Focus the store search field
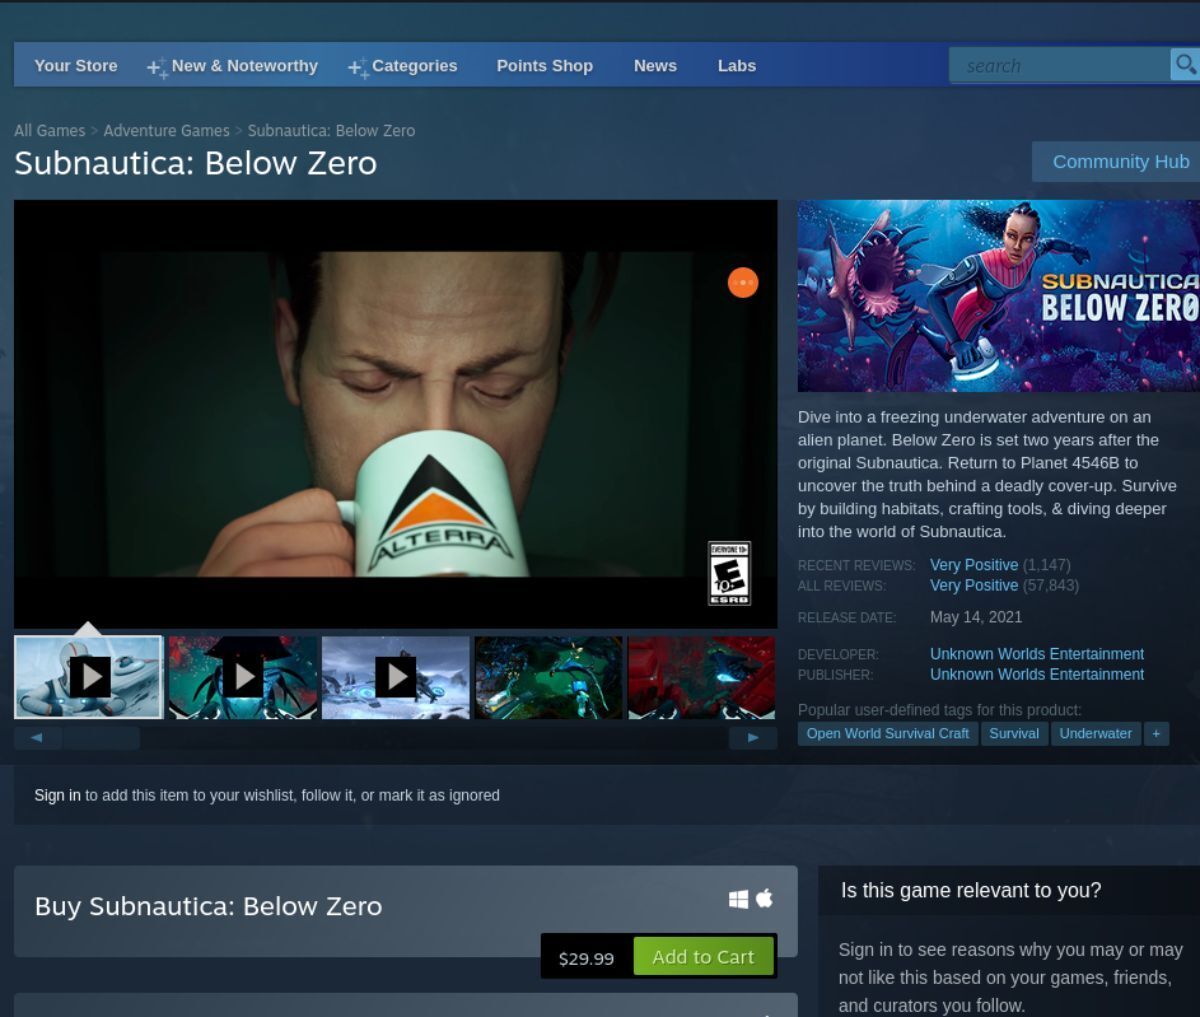Image resolution: width=1200 pixels, height=1017 pixels. (1059, 65)
